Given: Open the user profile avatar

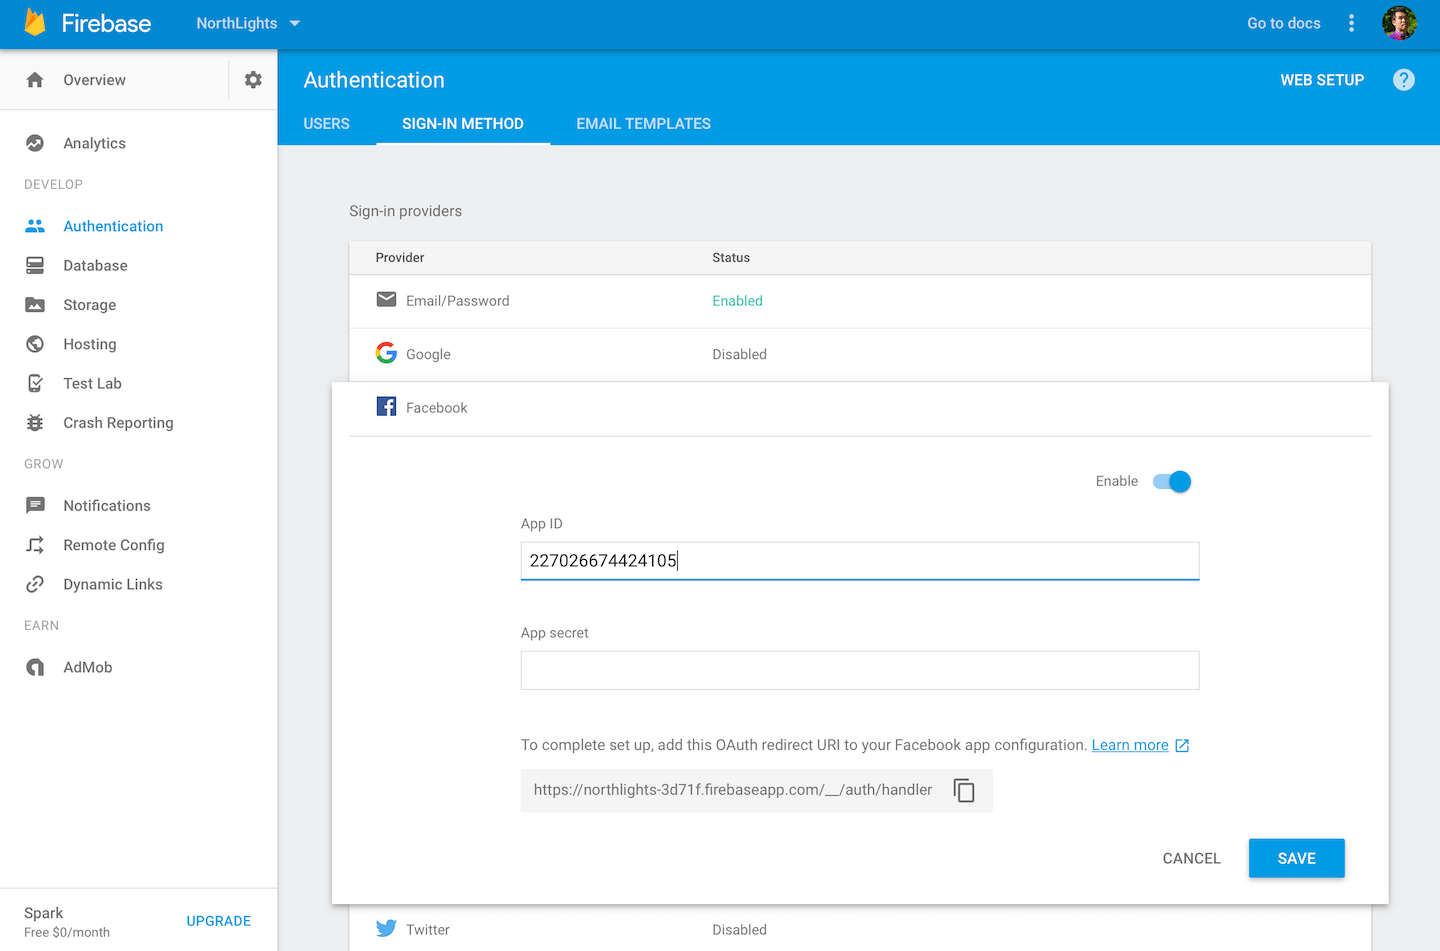Looking at the screenshot, I should point(1399,23).
